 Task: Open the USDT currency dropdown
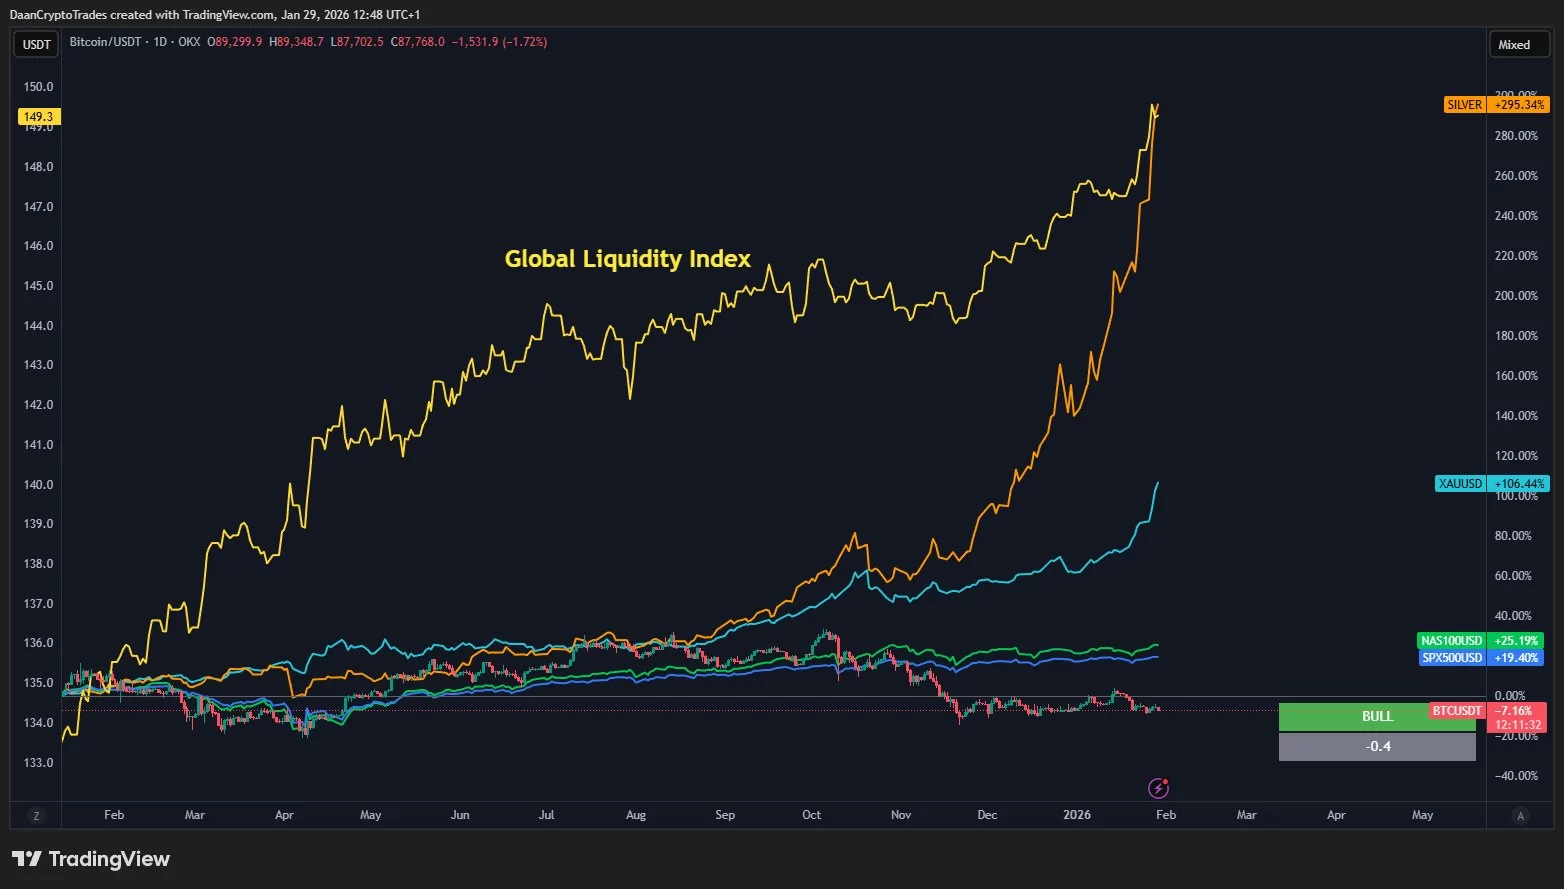[37, 45]
